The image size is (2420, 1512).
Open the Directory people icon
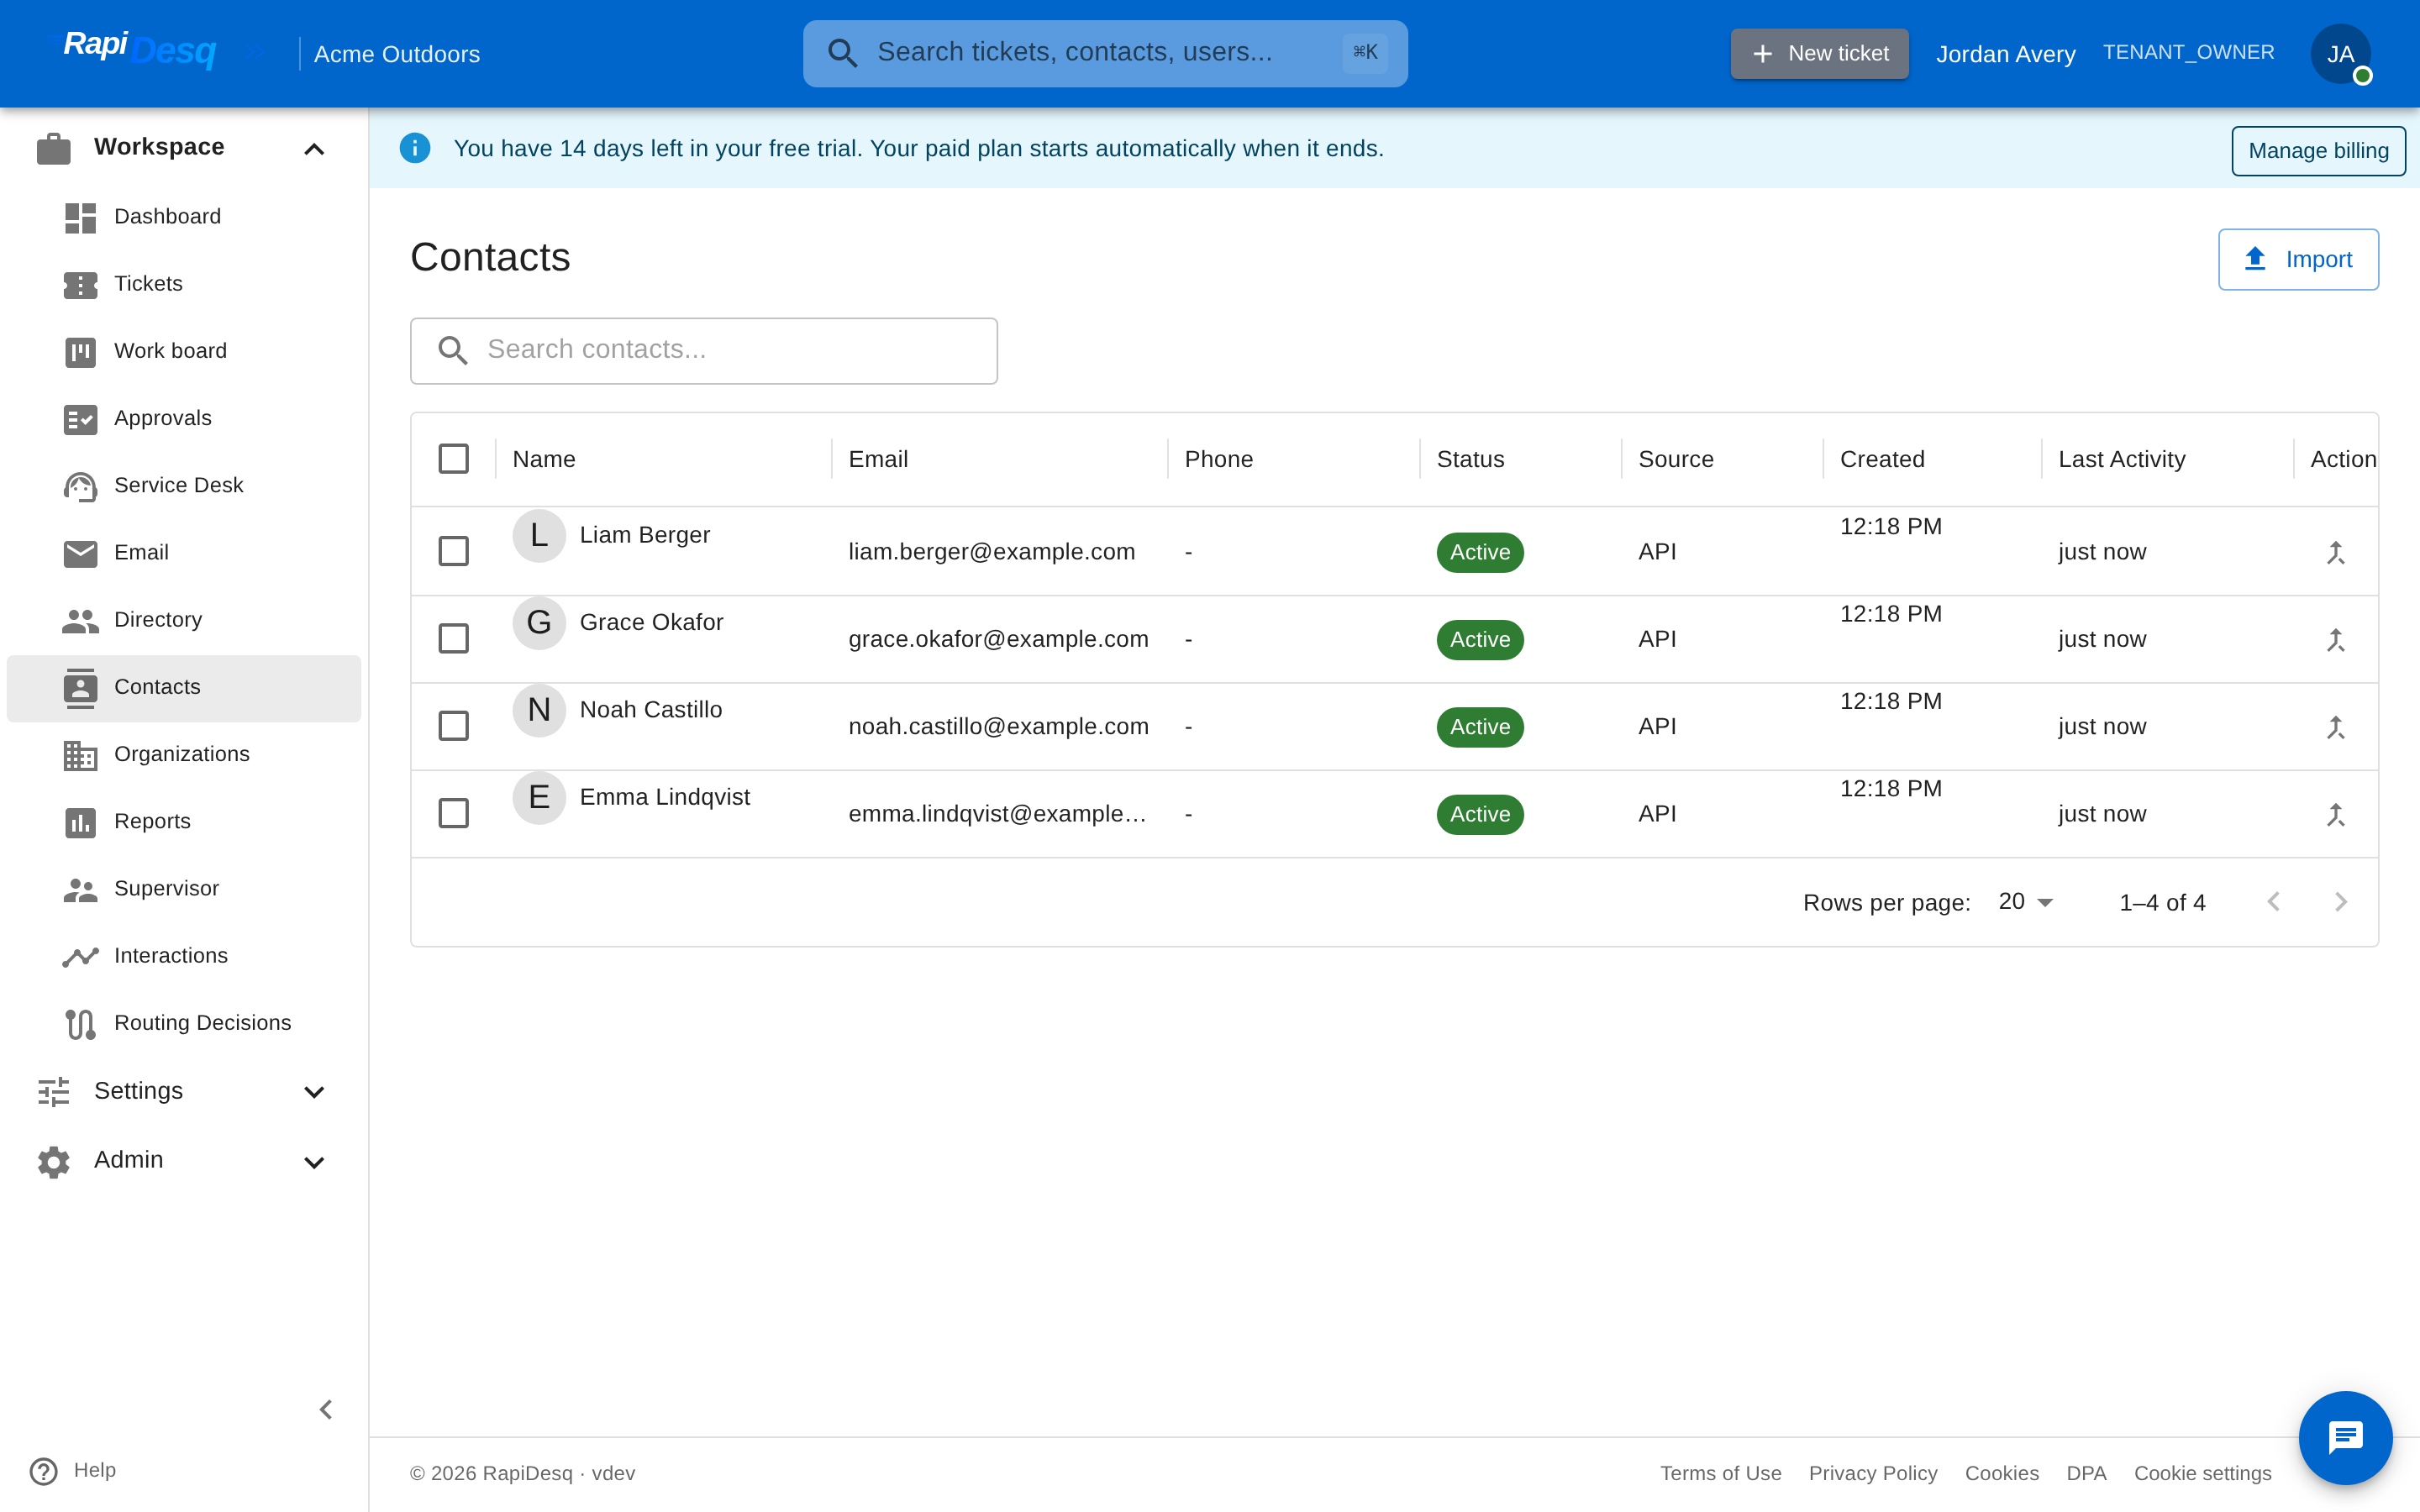pos(80,620)
